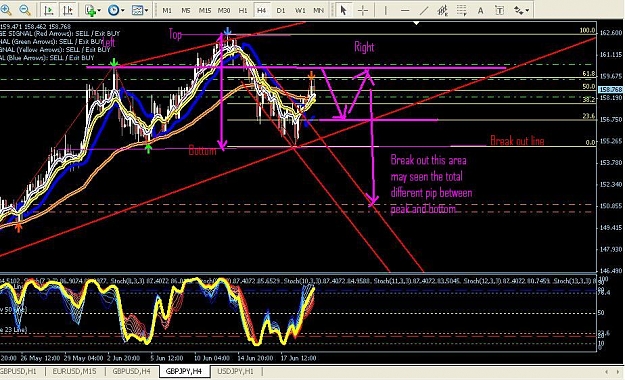The height and width of the screenshot is (380, 625).
Task: Expand the Indicators dropdown arrow
Action: pos(99,10)
